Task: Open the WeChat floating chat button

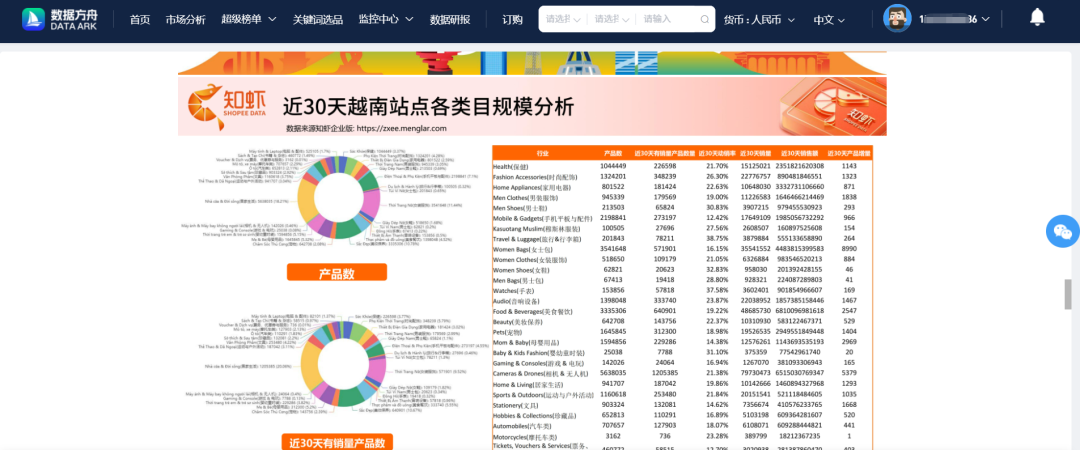Action: 1063,232
